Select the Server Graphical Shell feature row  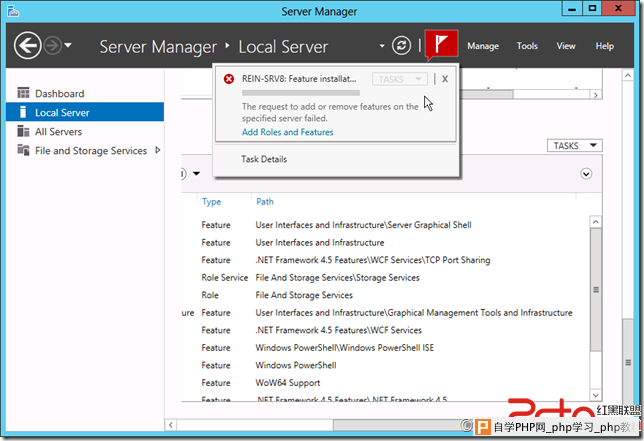click(x=385, y=225)
